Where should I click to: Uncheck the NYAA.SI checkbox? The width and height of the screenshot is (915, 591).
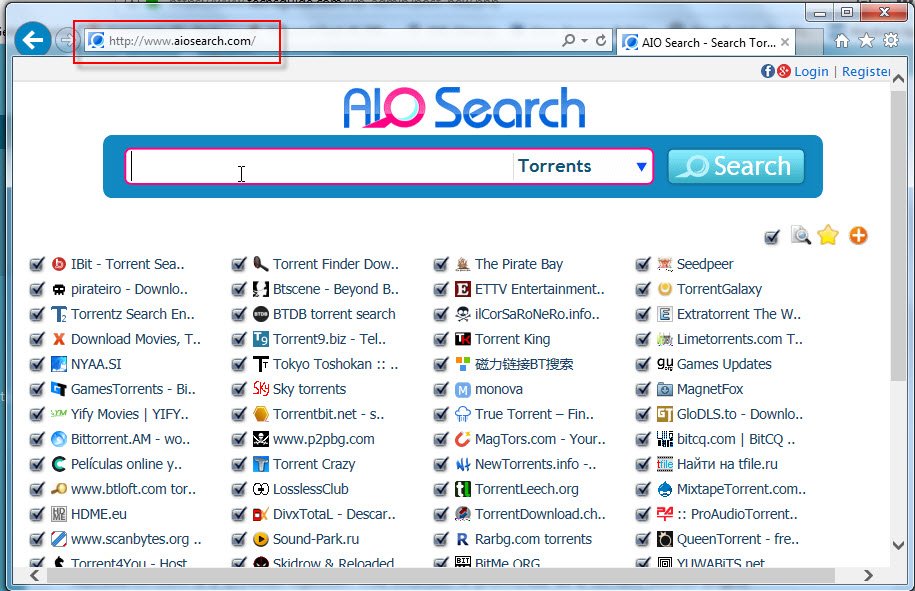[37, 364]
